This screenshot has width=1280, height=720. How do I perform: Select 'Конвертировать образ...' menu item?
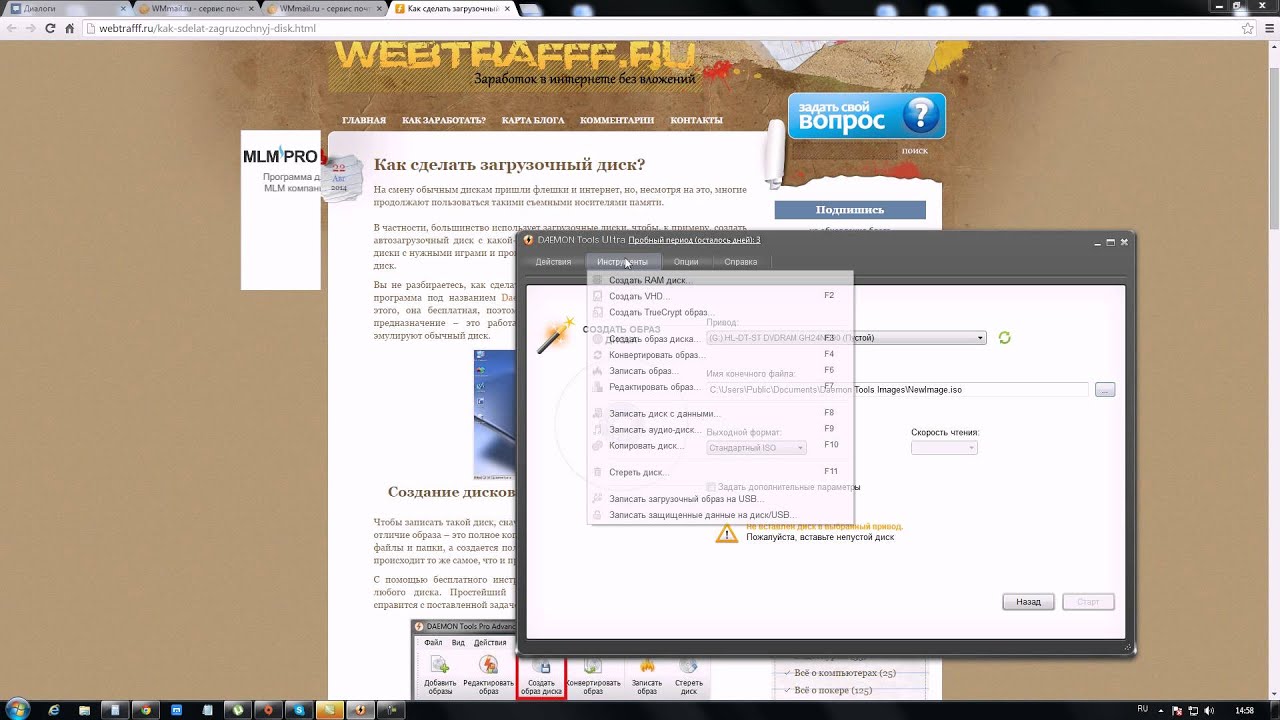720,355
